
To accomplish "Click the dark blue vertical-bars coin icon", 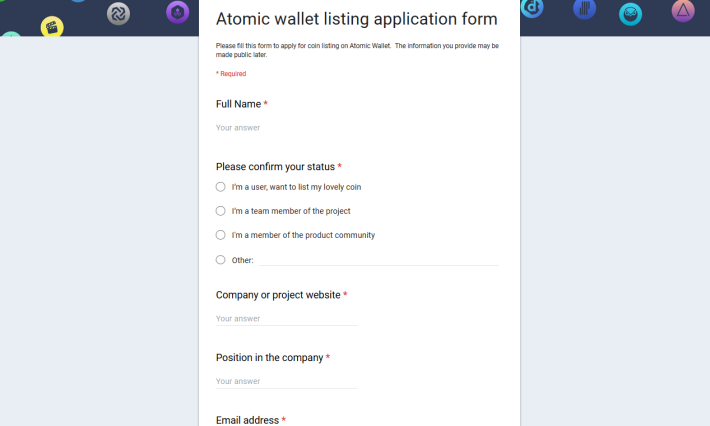I will tap(584, 9).
